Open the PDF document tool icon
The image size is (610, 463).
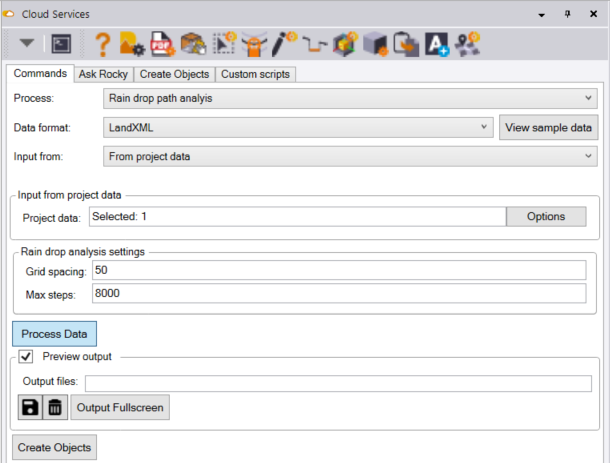point(162,43)
